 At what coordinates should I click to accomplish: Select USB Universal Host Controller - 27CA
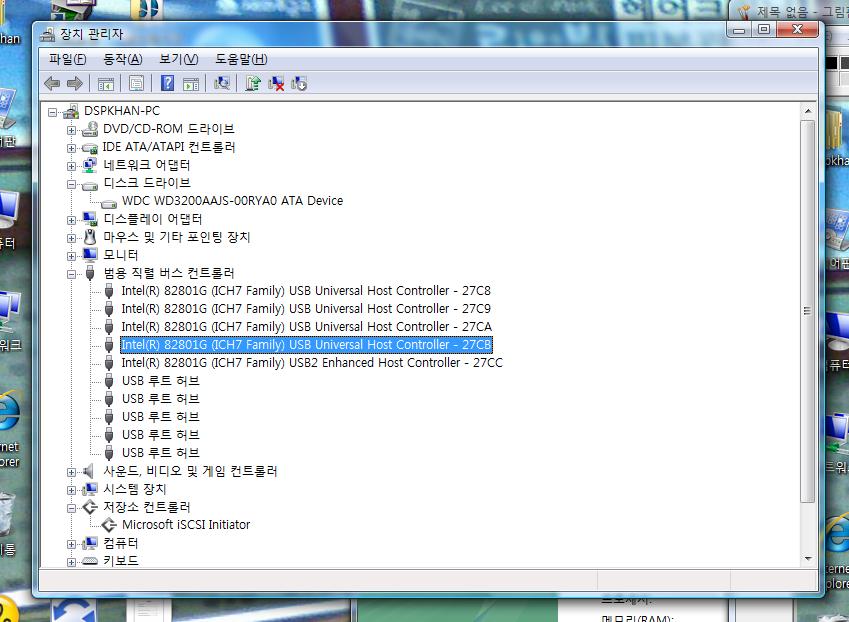pos(306,327)
